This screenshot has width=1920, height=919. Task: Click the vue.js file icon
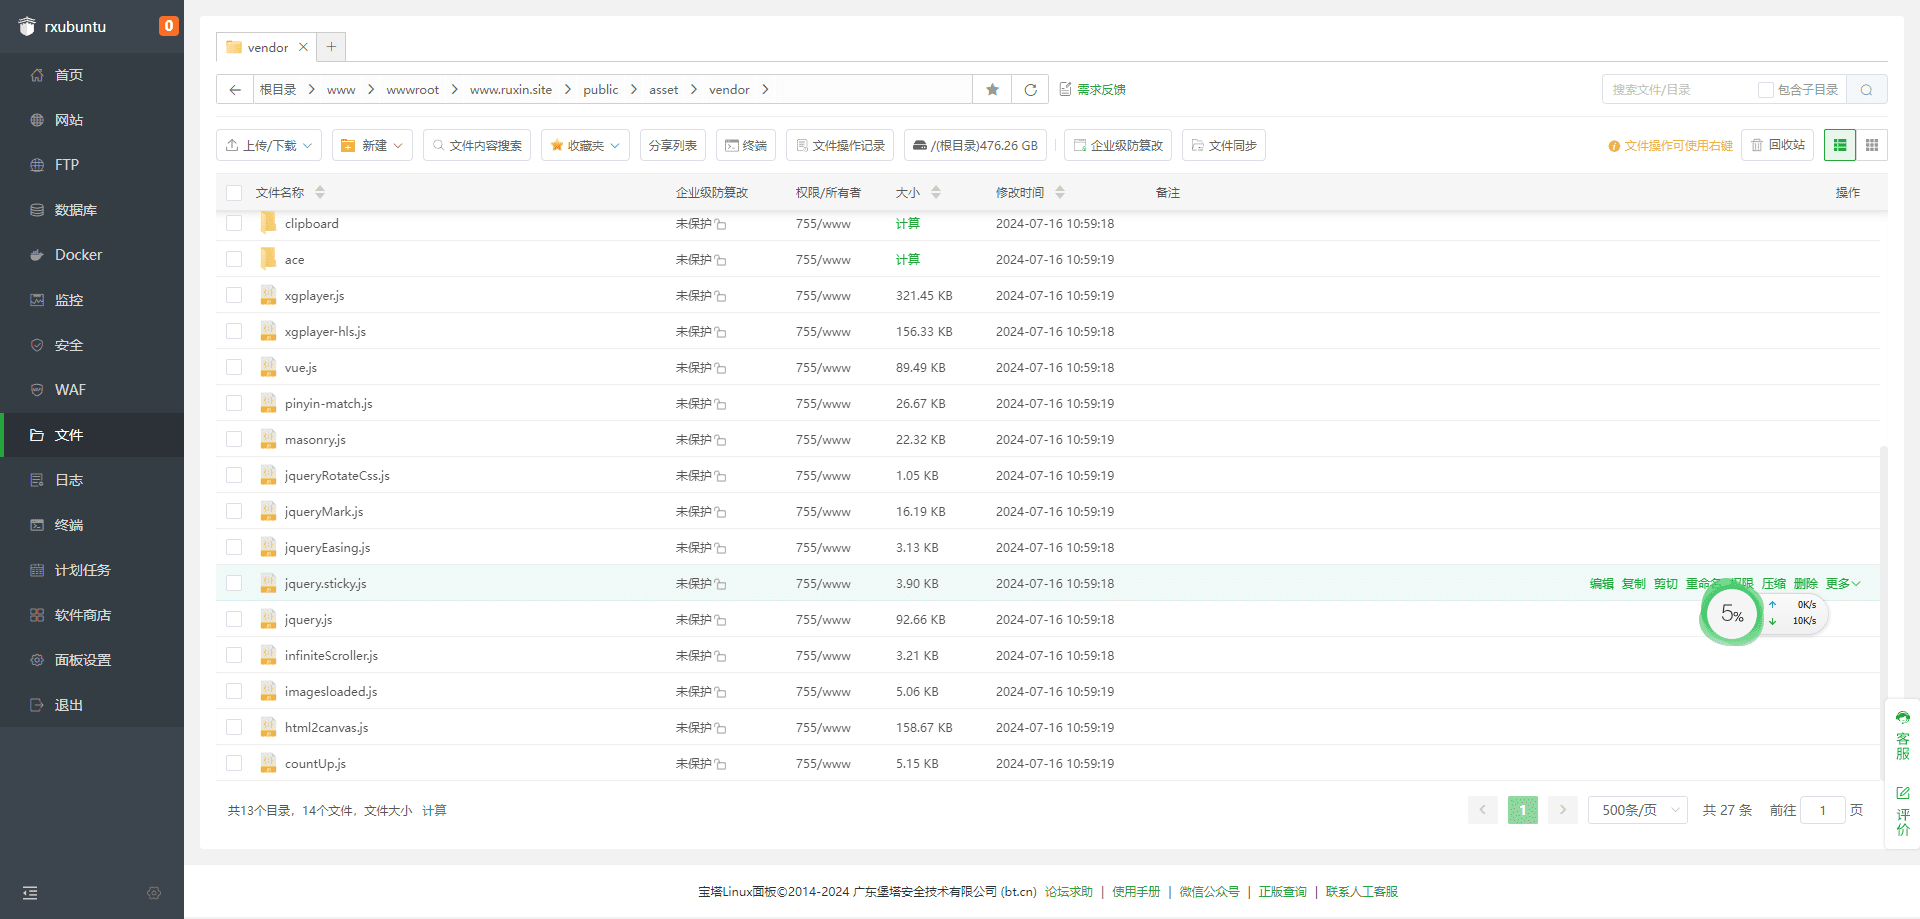[x=268, y=367]
